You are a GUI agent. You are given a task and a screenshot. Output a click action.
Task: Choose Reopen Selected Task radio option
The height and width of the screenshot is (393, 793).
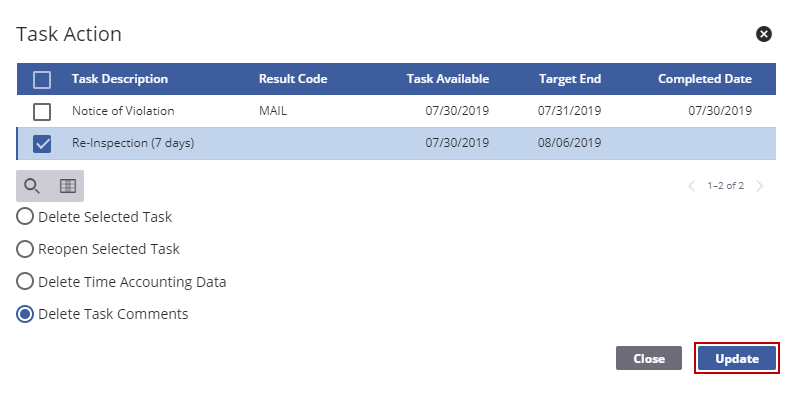tap(25, 249)
